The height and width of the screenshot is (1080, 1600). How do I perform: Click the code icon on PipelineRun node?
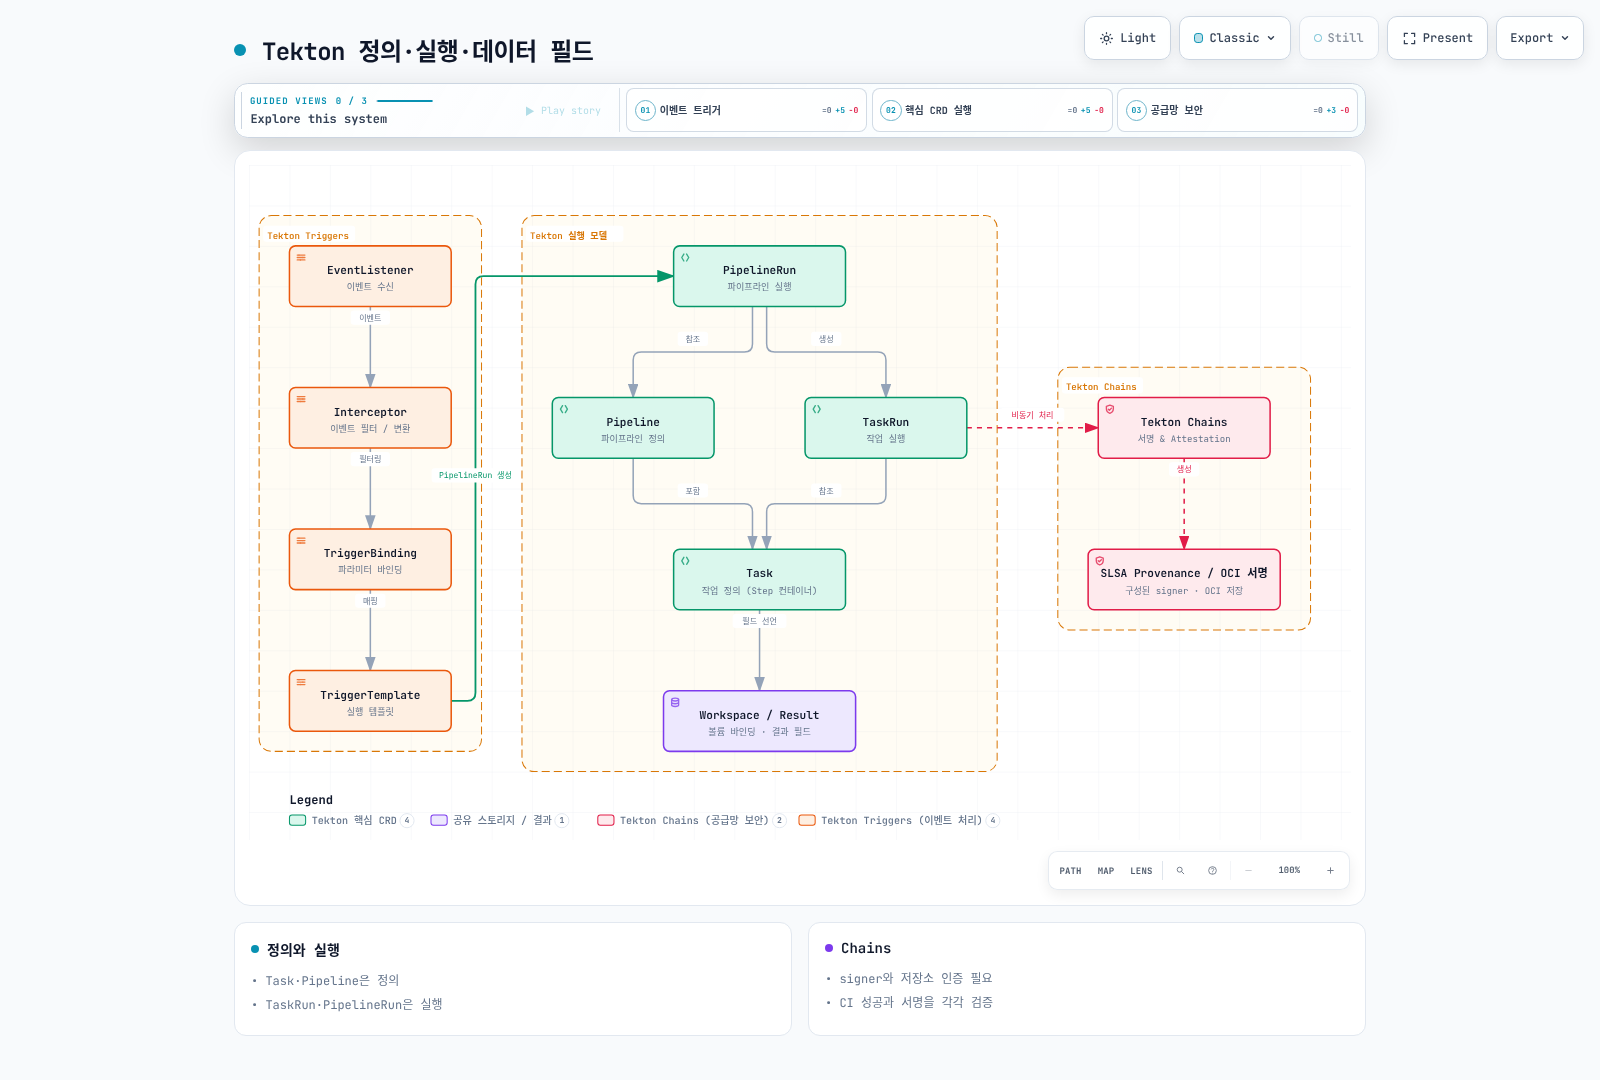point(685,258)
